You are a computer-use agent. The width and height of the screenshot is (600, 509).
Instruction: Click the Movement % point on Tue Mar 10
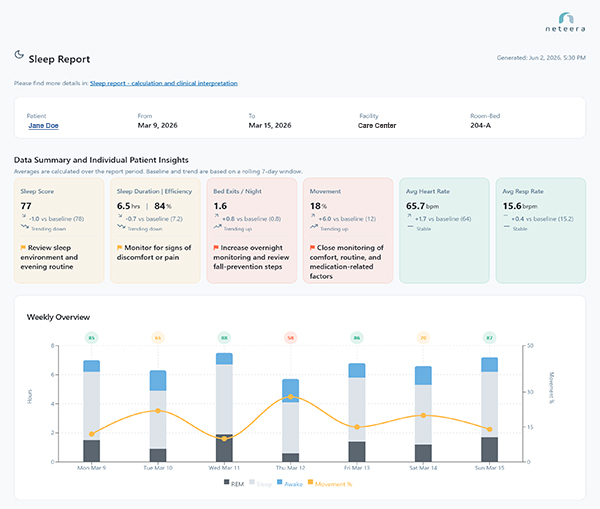point(158,411)
